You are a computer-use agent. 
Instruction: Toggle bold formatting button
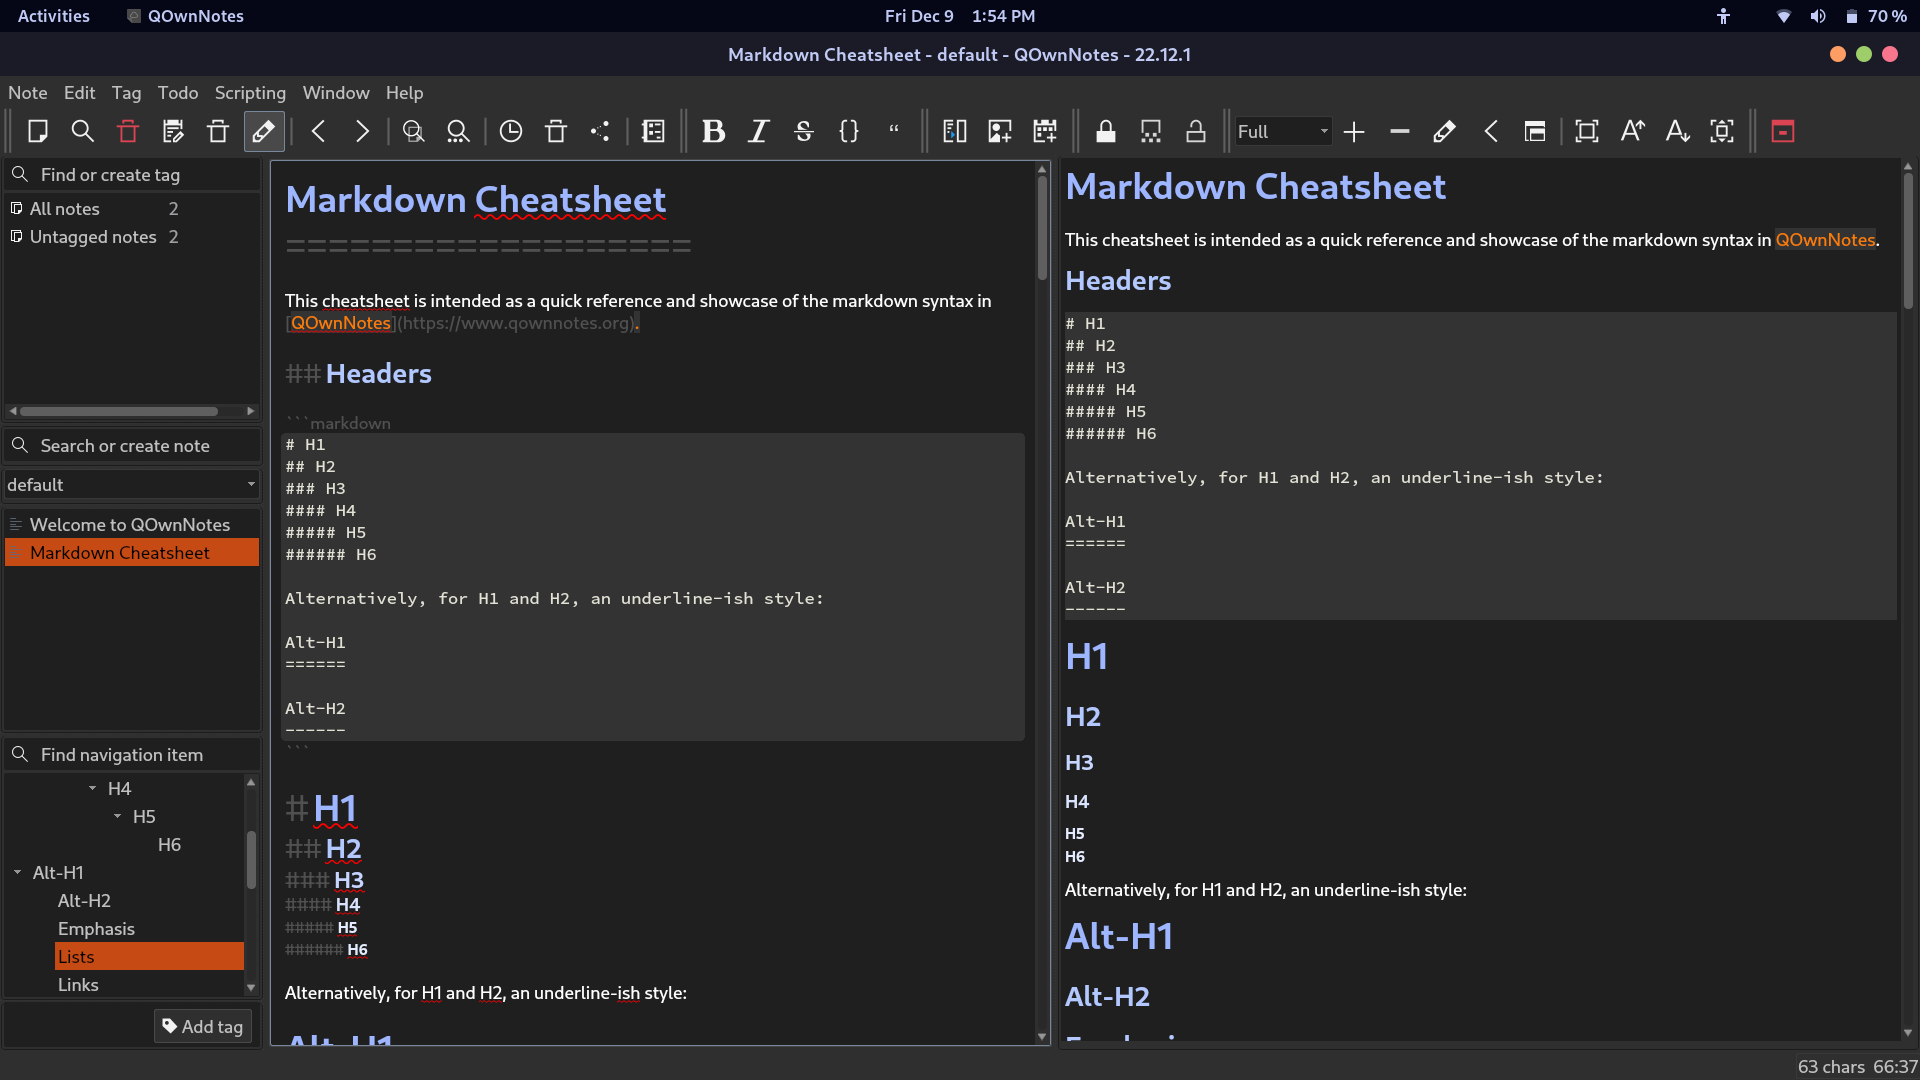point(713,131)
